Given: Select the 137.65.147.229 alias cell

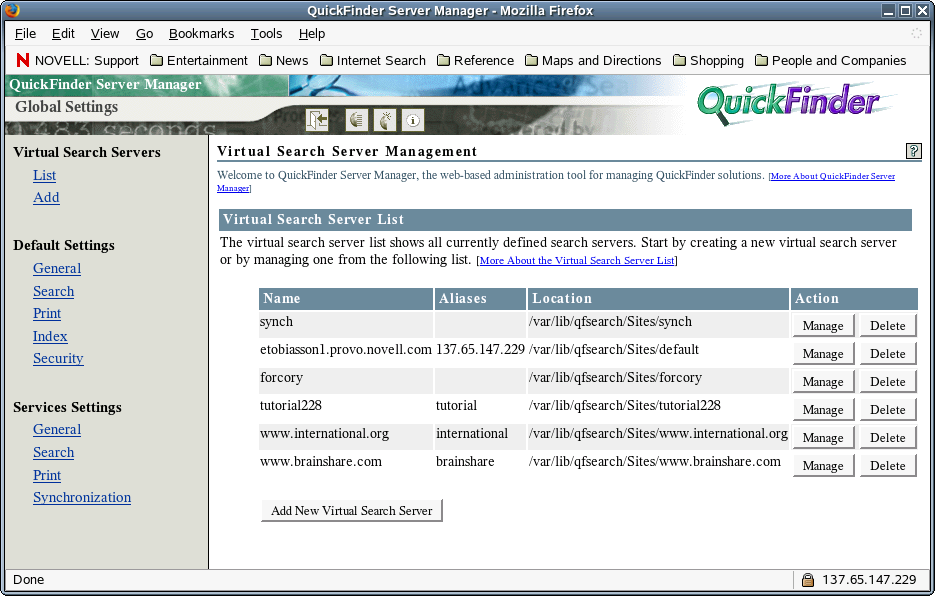Looking at the screenshot, I should point(480,349).
